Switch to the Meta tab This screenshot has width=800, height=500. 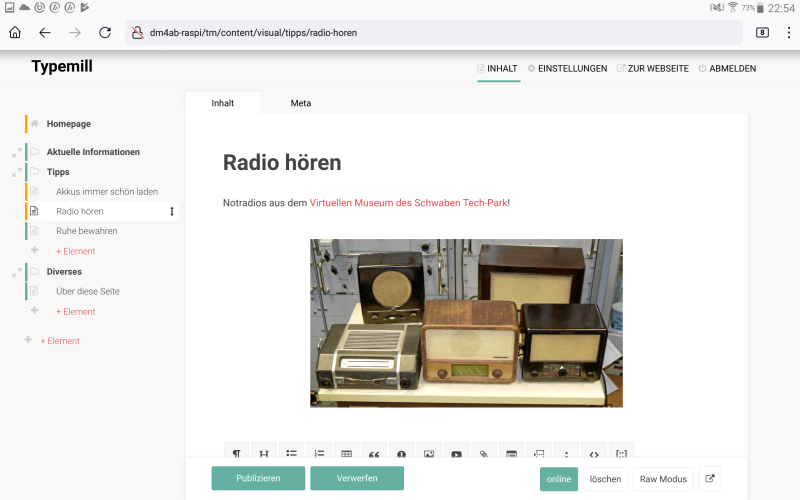pyautogui.click(x=300, y=103)
